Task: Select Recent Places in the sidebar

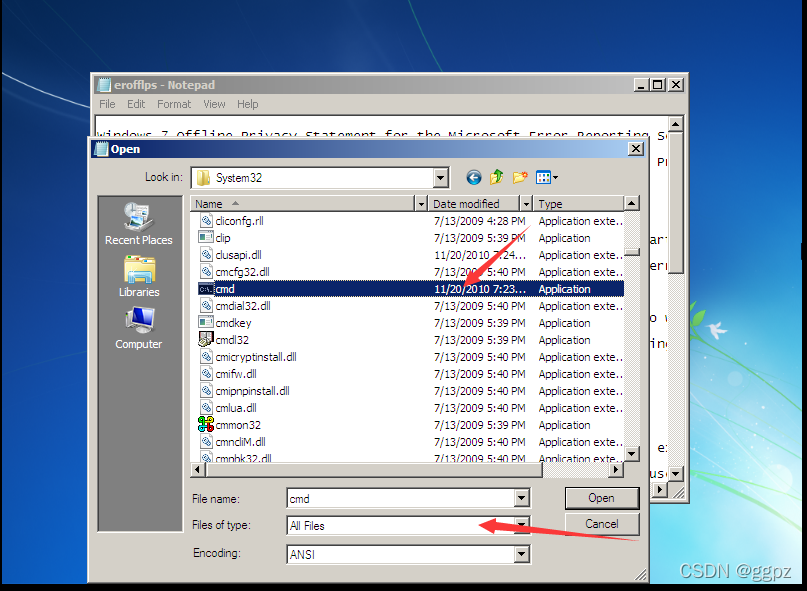Action: coord(138,224)
